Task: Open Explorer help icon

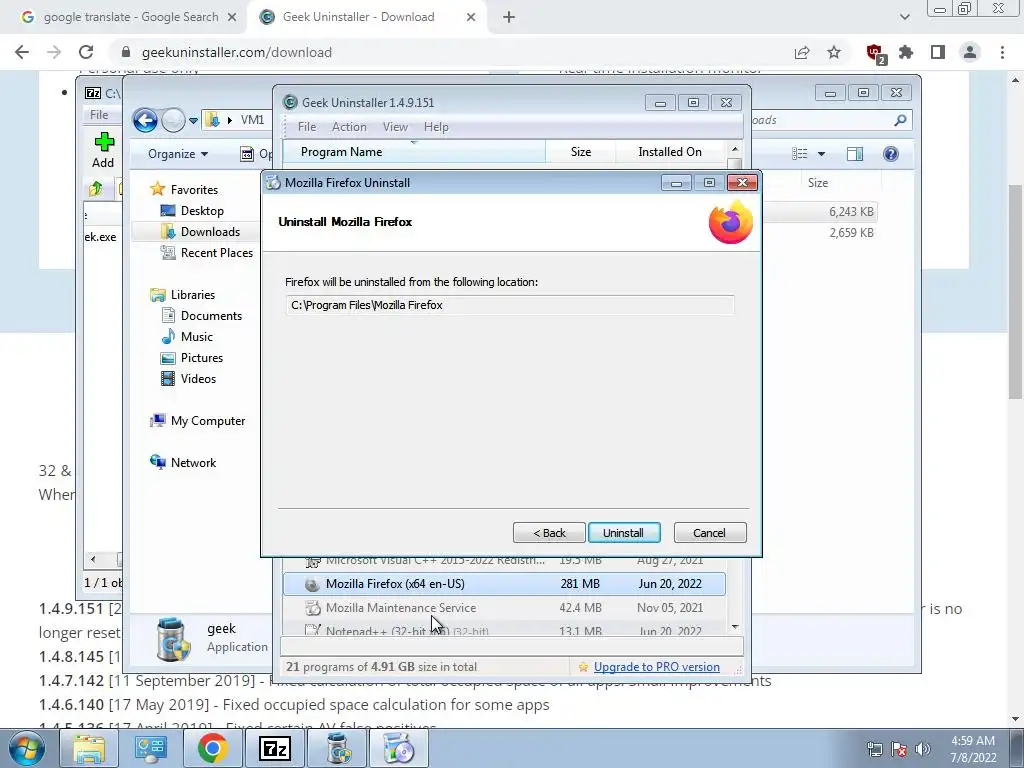Action: [891, 153]
